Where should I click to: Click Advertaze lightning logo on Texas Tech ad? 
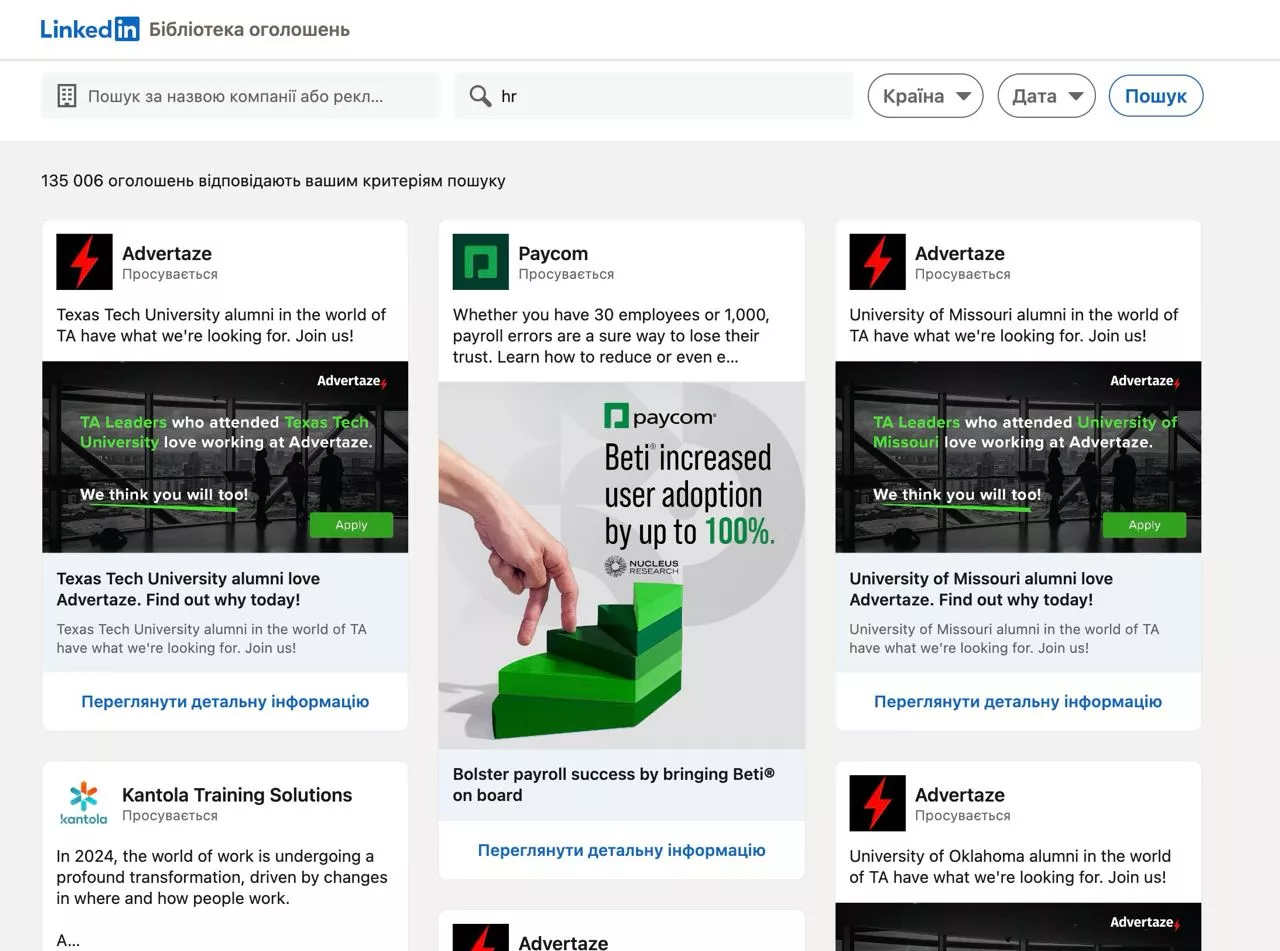(84, 262)
